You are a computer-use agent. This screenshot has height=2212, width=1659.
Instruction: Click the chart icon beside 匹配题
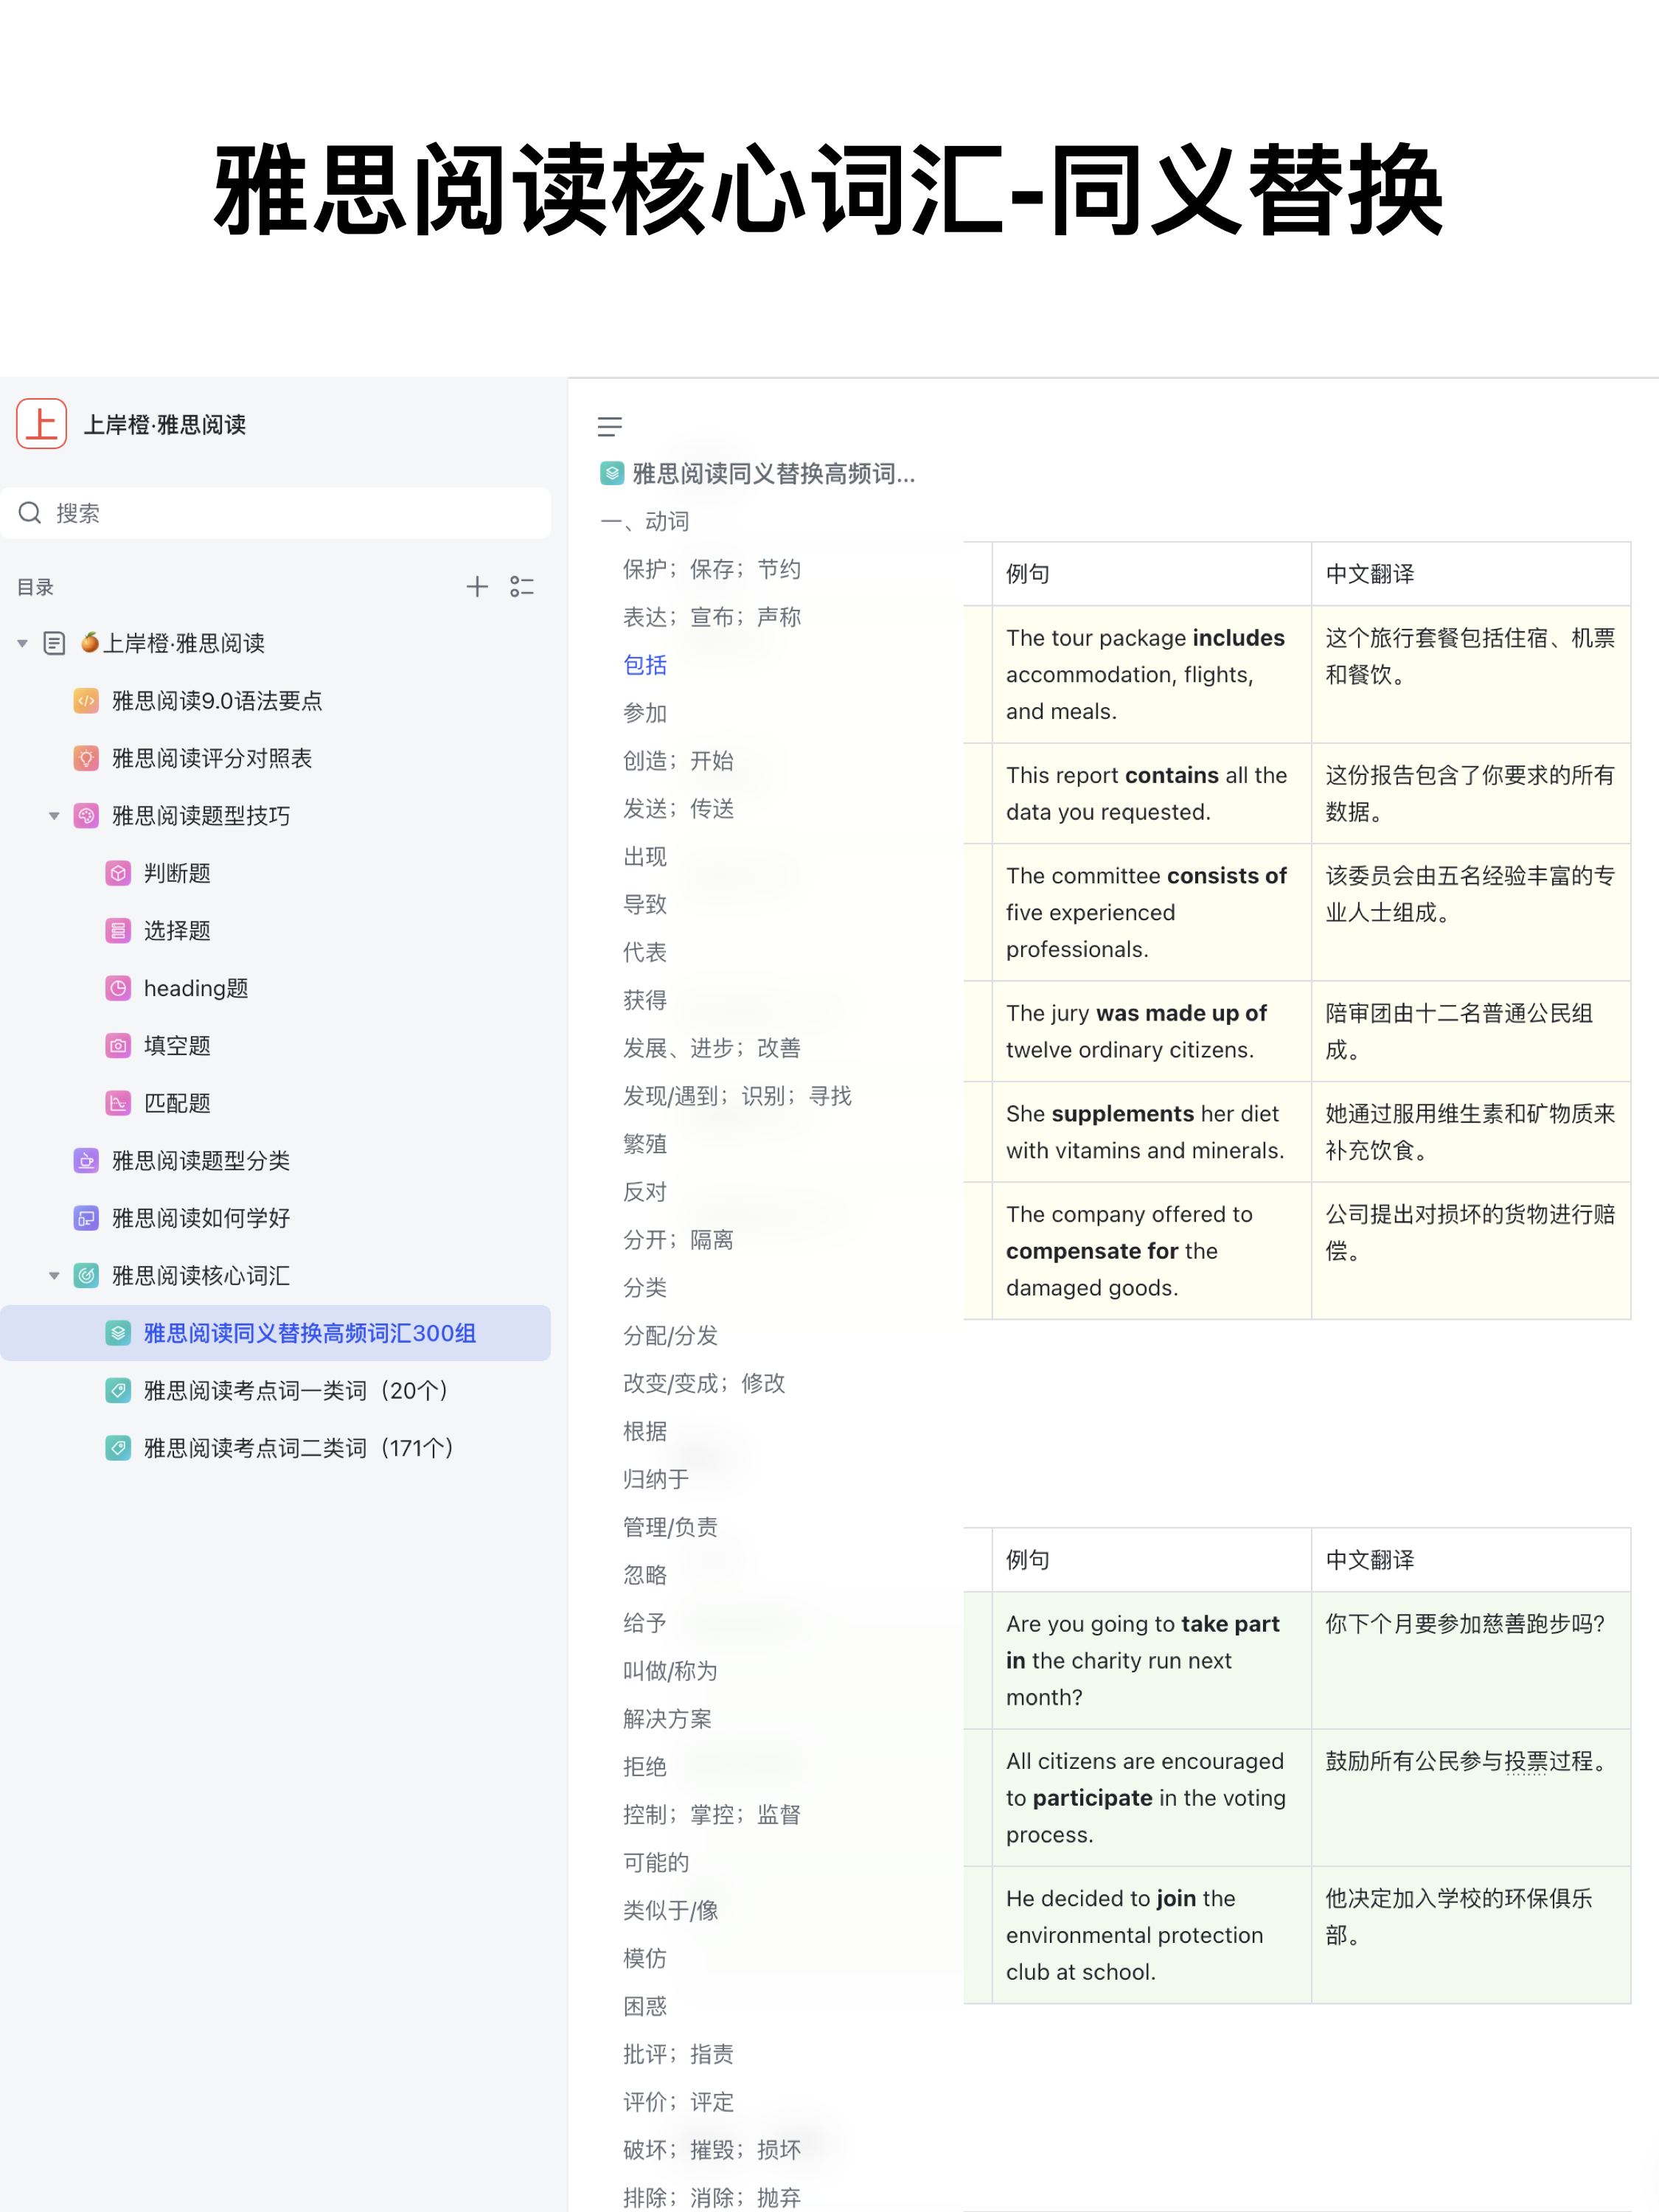(x=118, y=1103)
